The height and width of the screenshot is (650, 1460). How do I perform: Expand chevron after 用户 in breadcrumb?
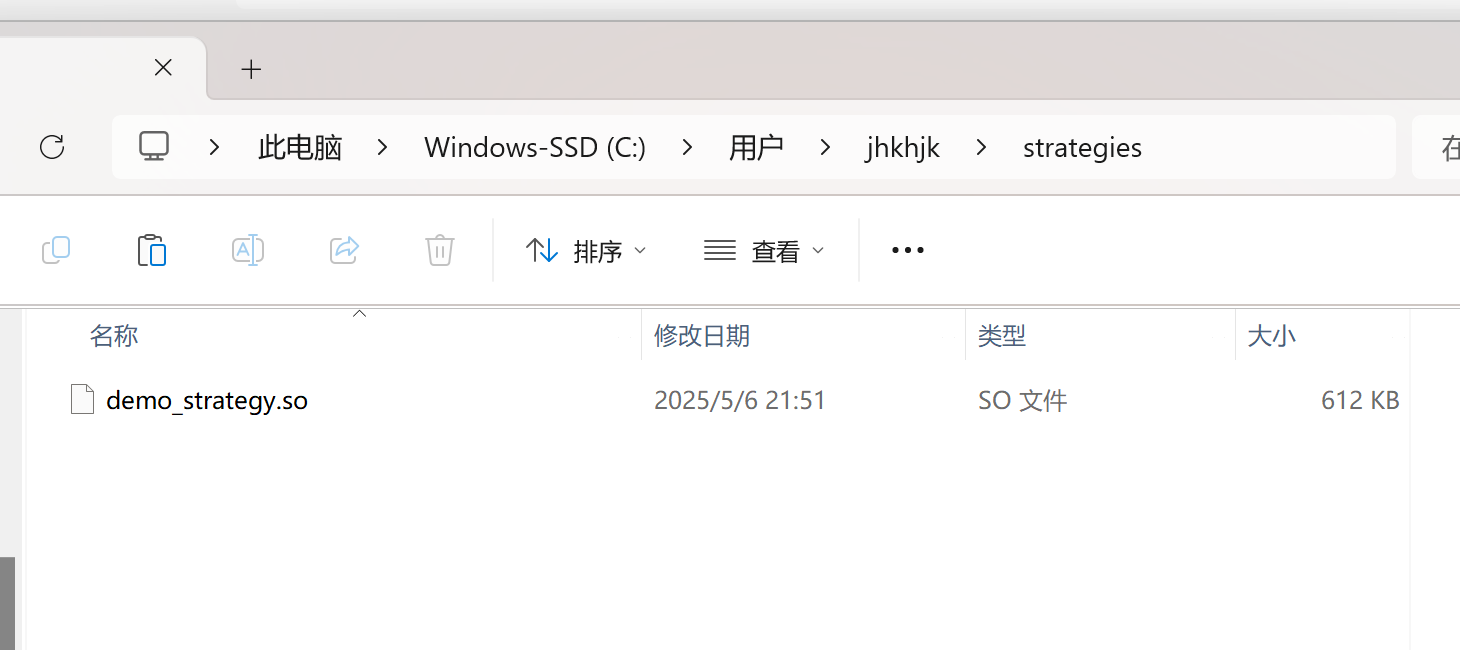coord(825,147)
